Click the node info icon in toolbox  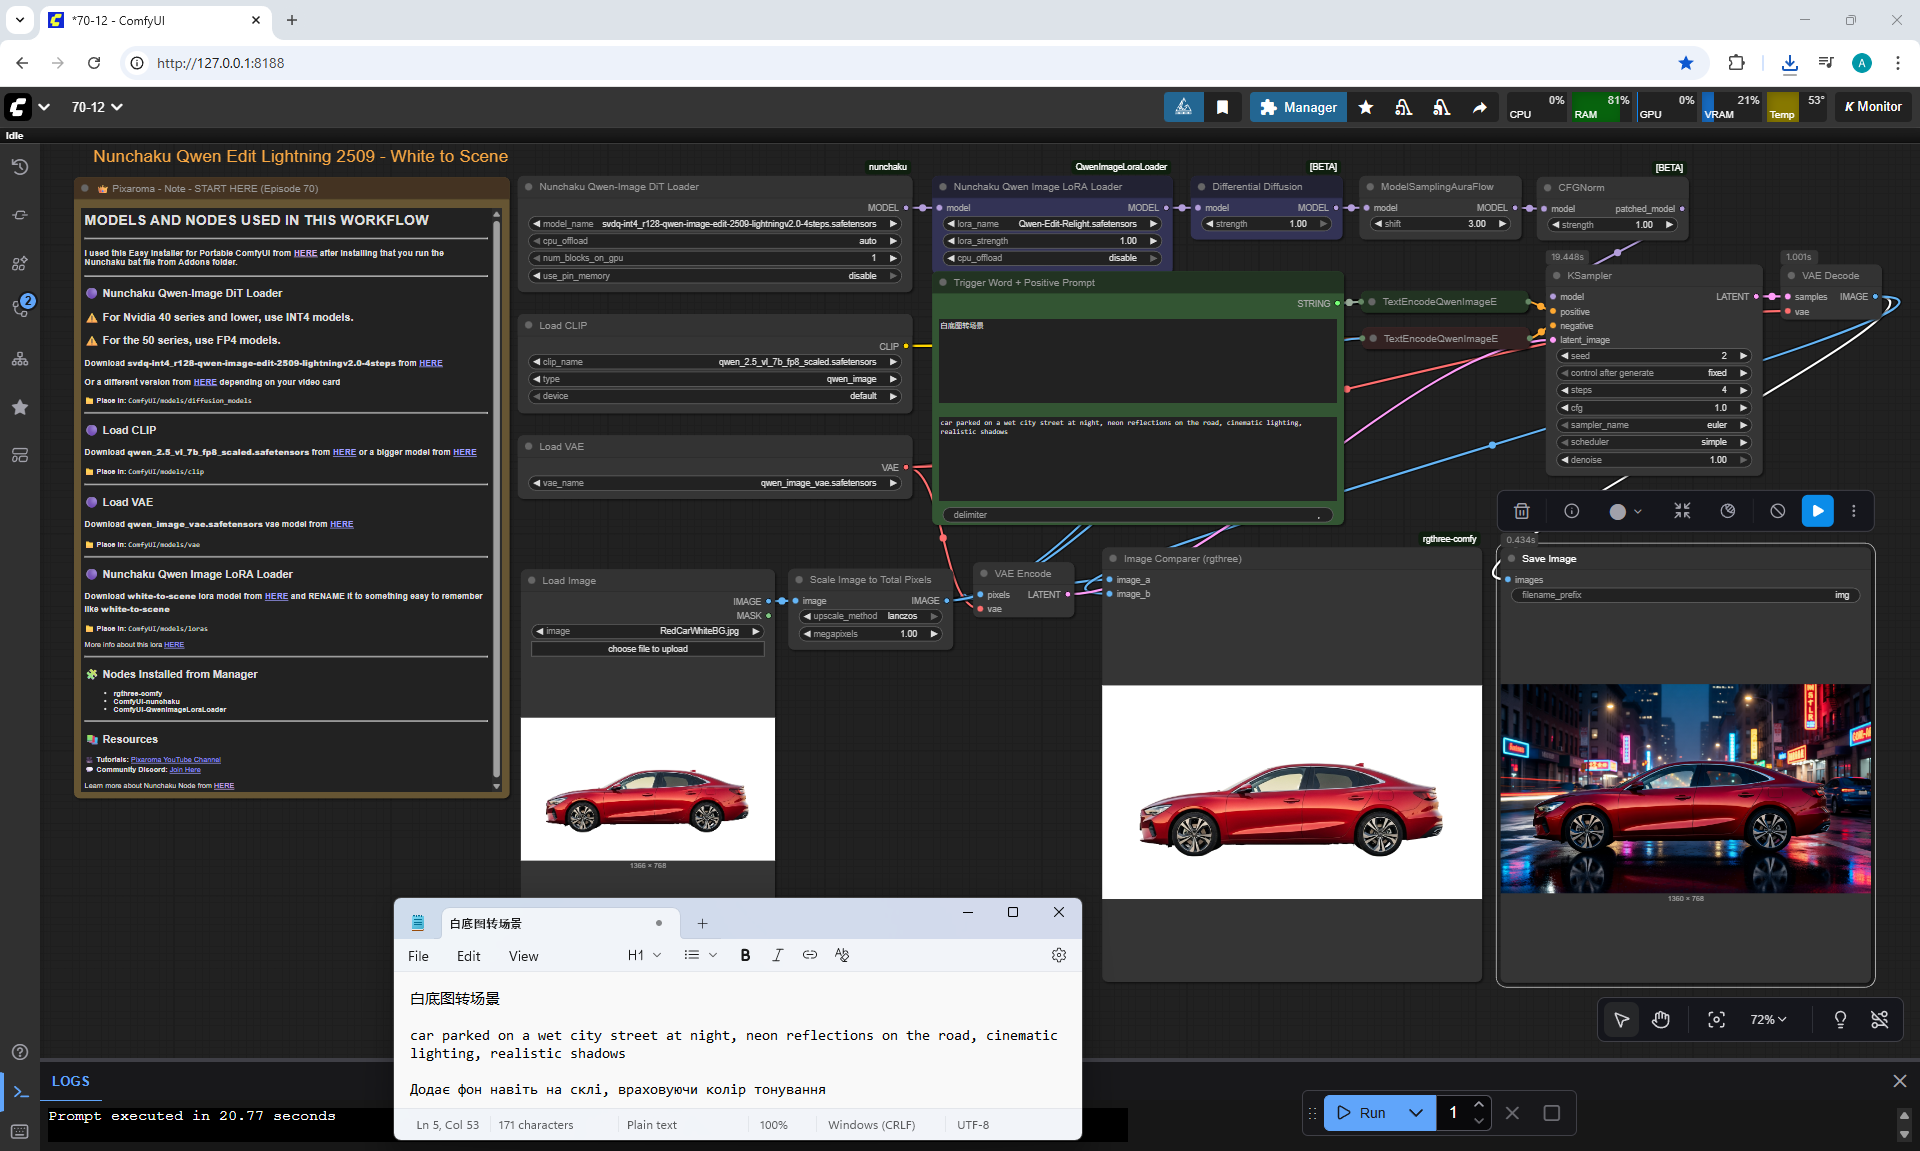tap(1571, 511)
